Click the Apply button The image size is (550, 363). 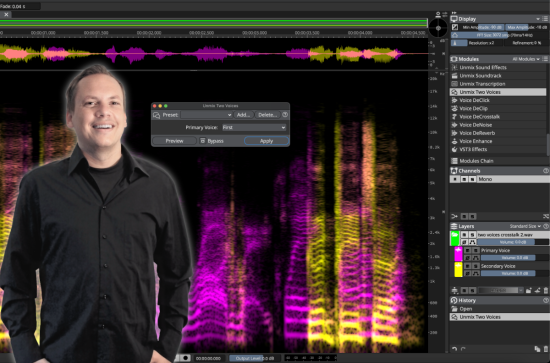266,141
